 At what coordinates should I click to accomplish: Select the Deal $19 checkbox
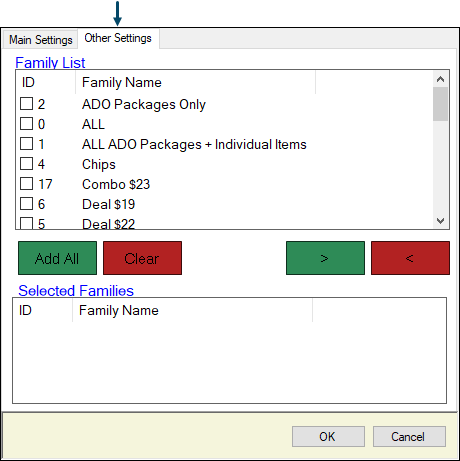pyautogui.click(x=27, y=204)
